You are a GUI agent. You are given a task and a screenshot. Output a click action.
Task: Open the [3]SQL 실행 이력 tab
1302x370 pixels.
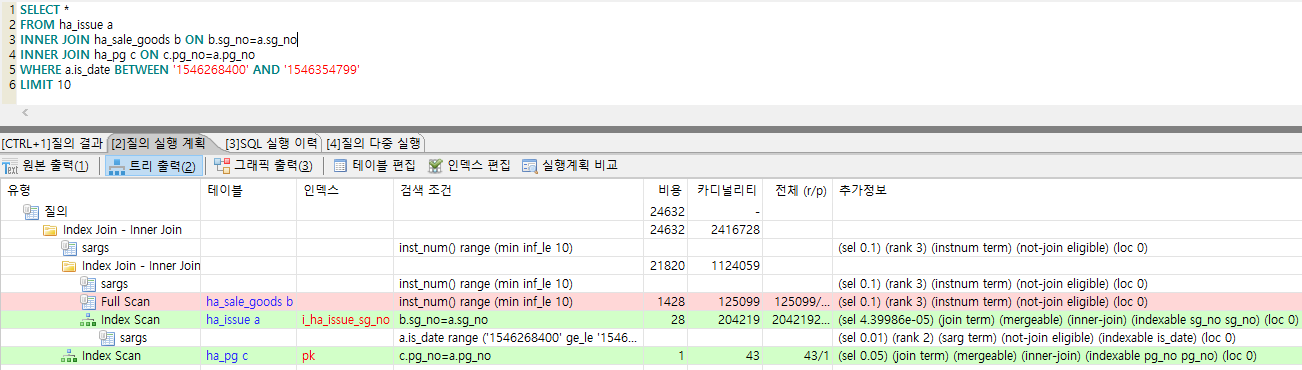271,143
